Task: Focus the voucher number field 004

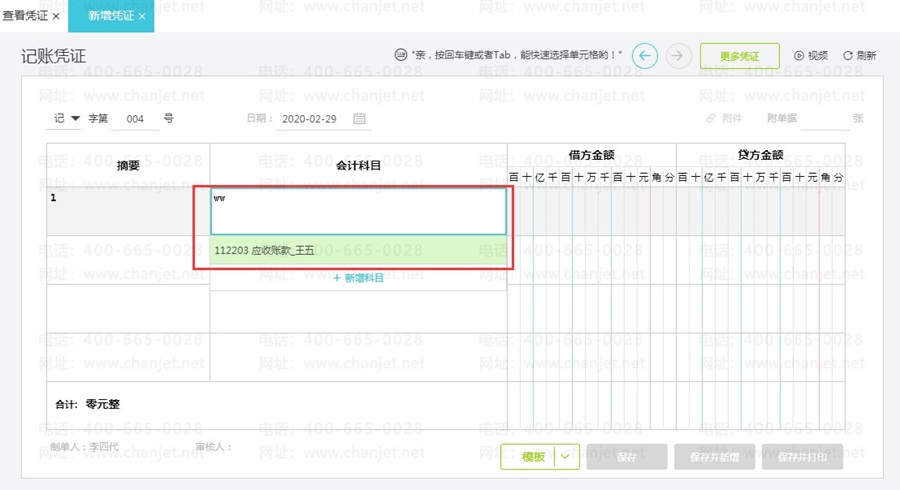Action: [x=135, y=119]
